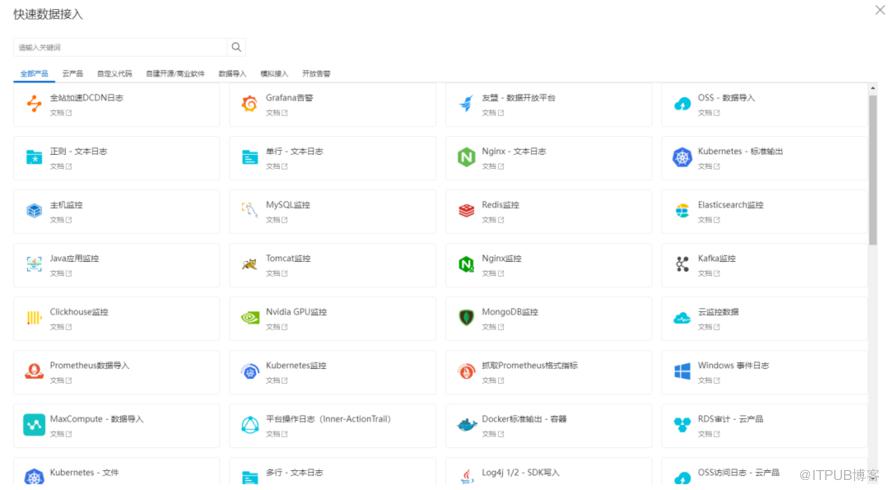Open the MaxCompute data import icon
The image size is (889, 490).
pos(34,424)
